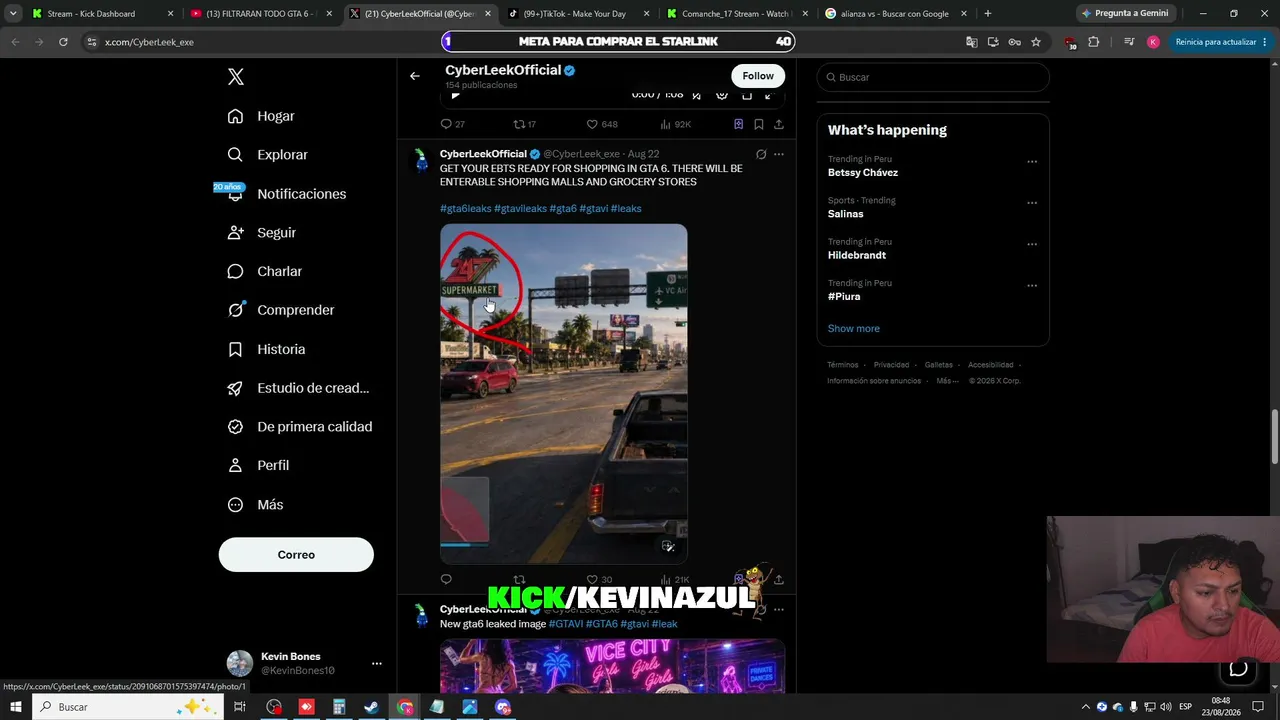This screenshot has height=720, width=1280.
Task: Open the Chrome profile avatar K
Action: tap(1153, 42)
